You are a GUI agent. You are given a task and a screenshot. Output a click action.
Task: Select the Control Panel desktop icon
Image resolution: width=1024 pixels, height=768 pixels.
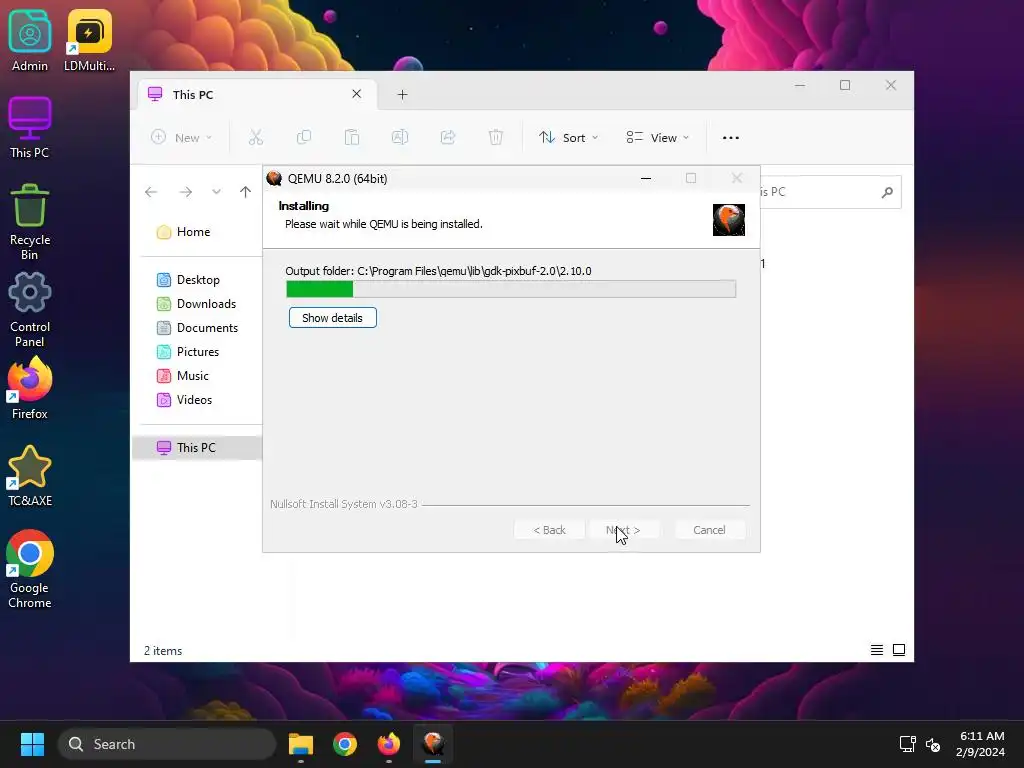coord(29,310)
